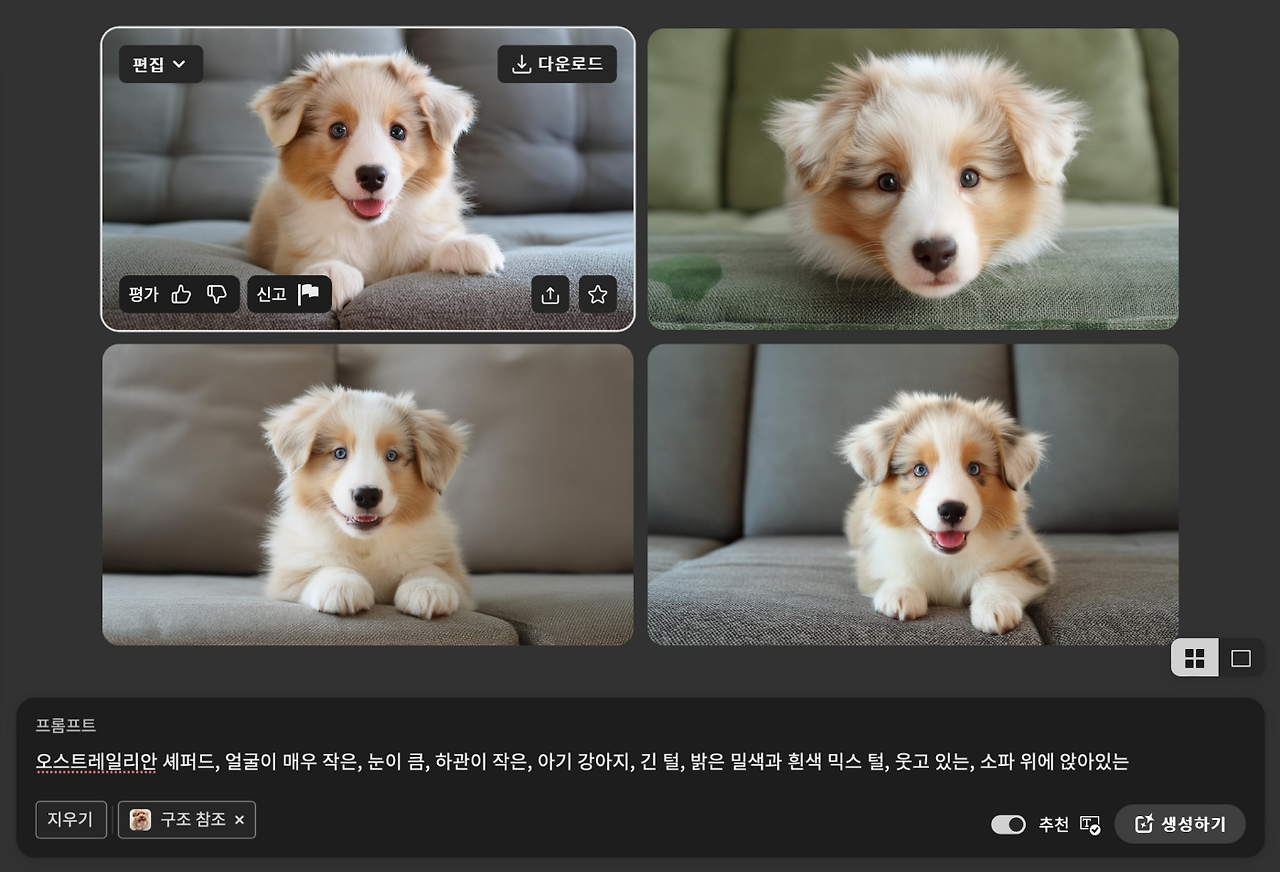Report the image using the 신고 flag icon
The height and width of the screenshot is (872, 1280).
point(310,294)
